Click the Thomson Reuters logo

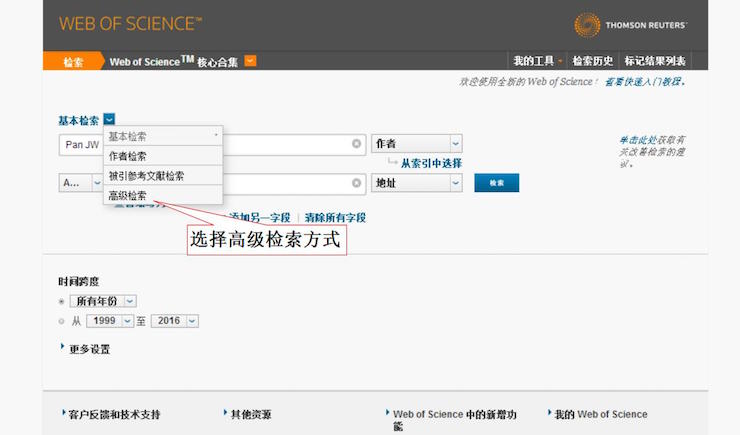coord(631,25)
